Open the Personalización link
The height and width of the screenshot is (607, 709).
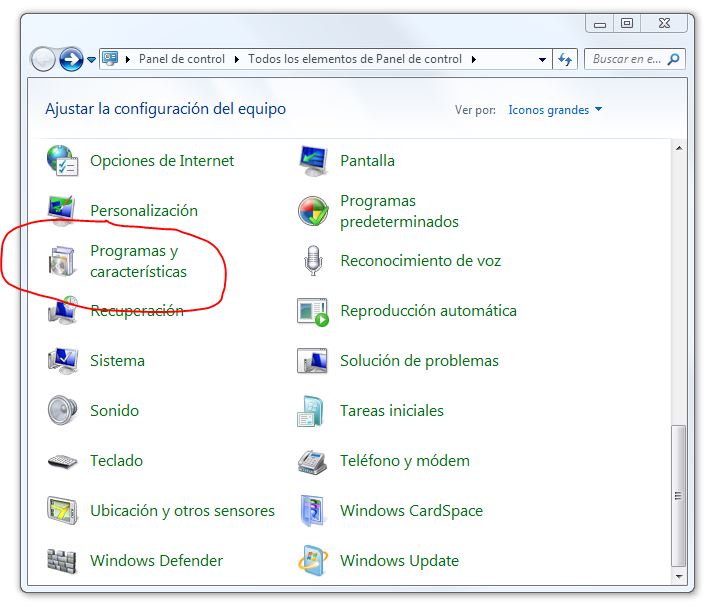tap(144, 211)
